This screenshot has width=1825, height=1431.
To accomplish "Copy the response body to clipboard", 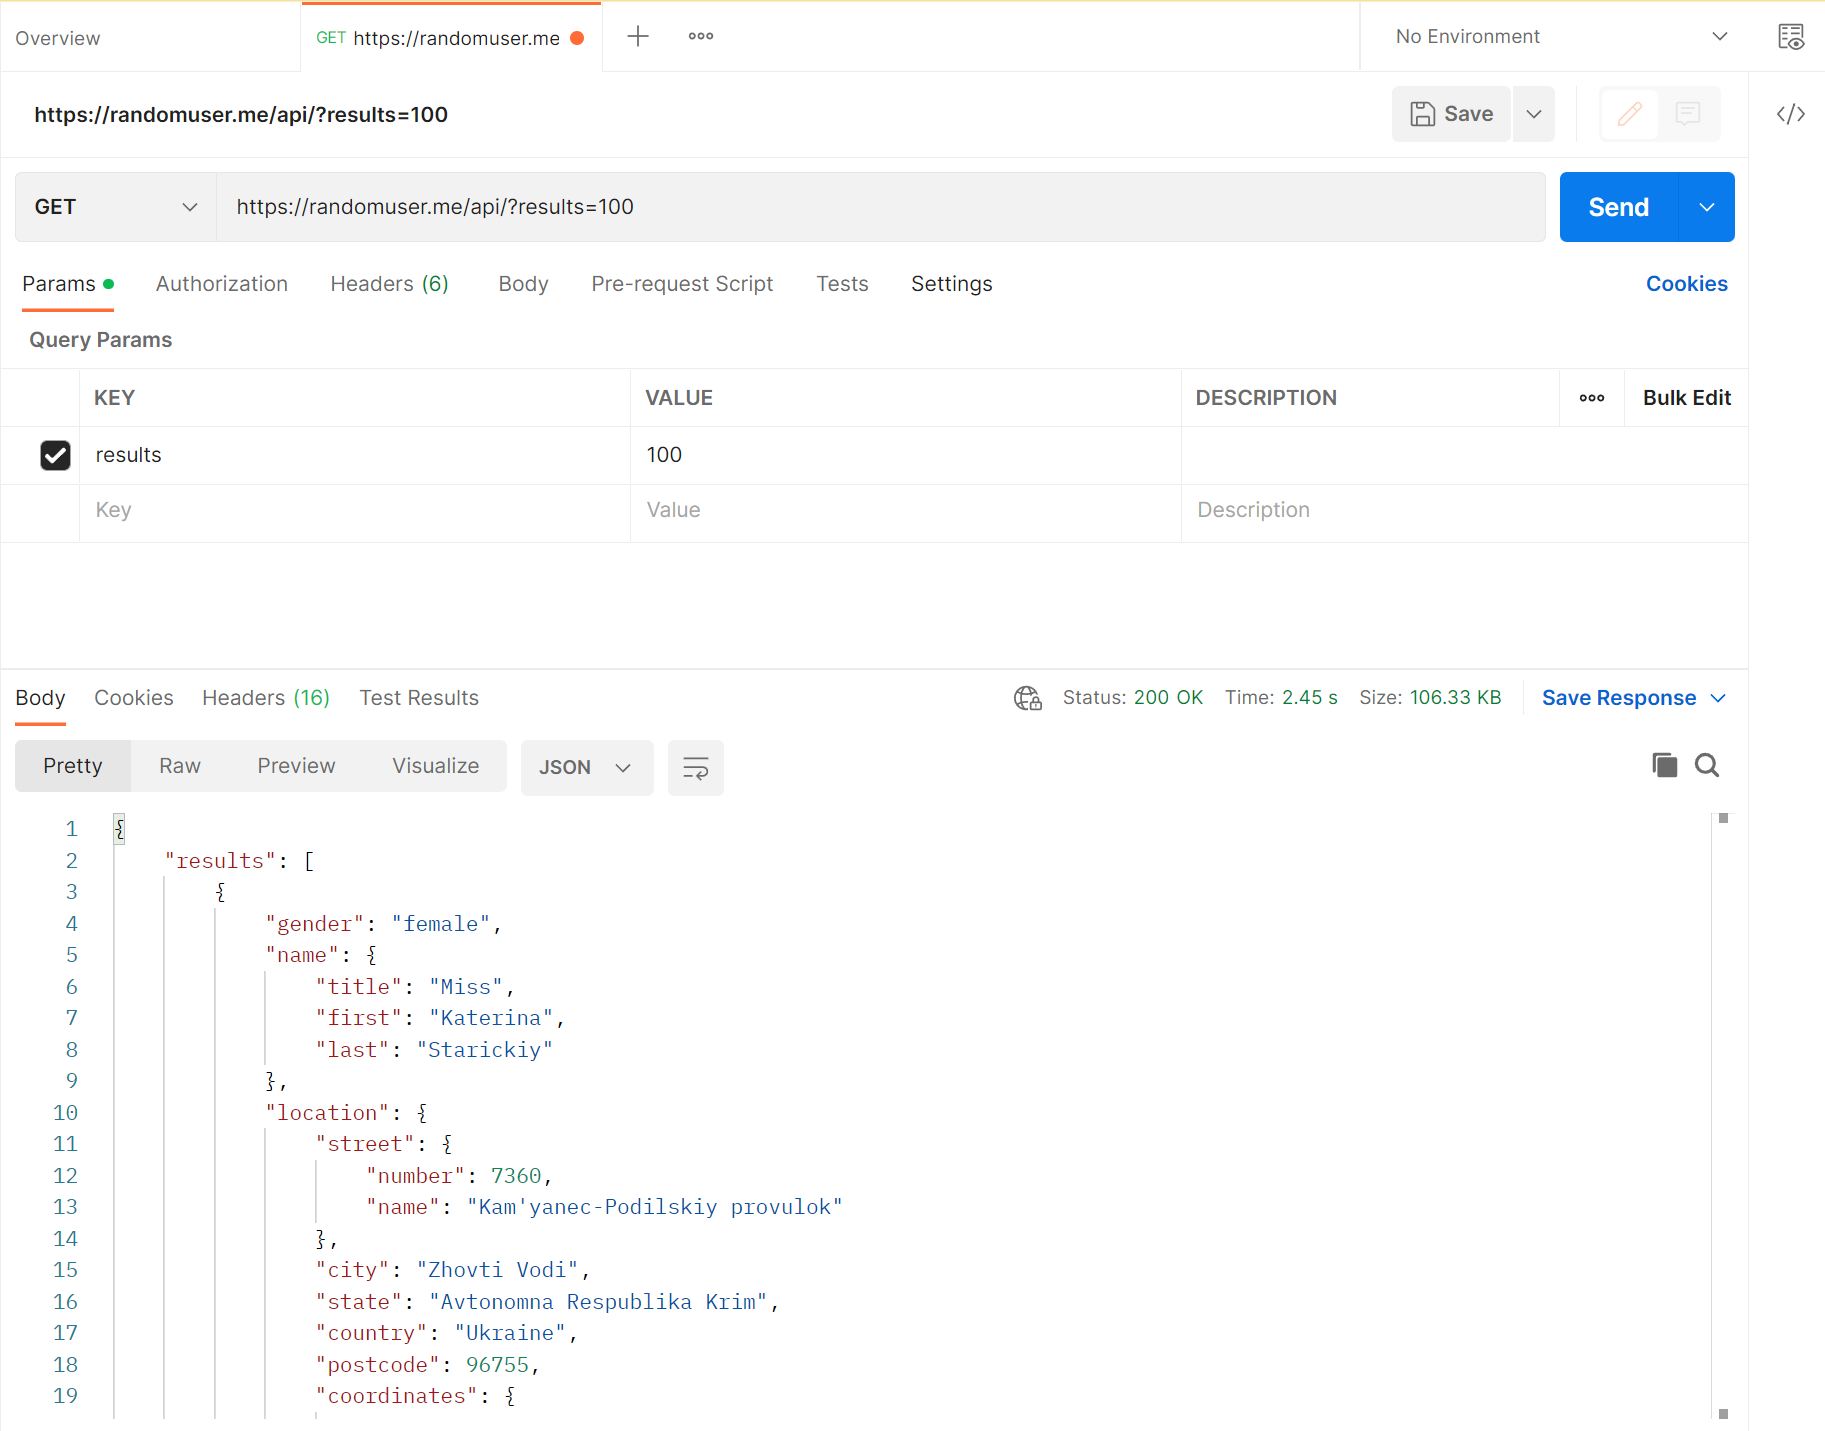I will click(x=1664, y=766).
